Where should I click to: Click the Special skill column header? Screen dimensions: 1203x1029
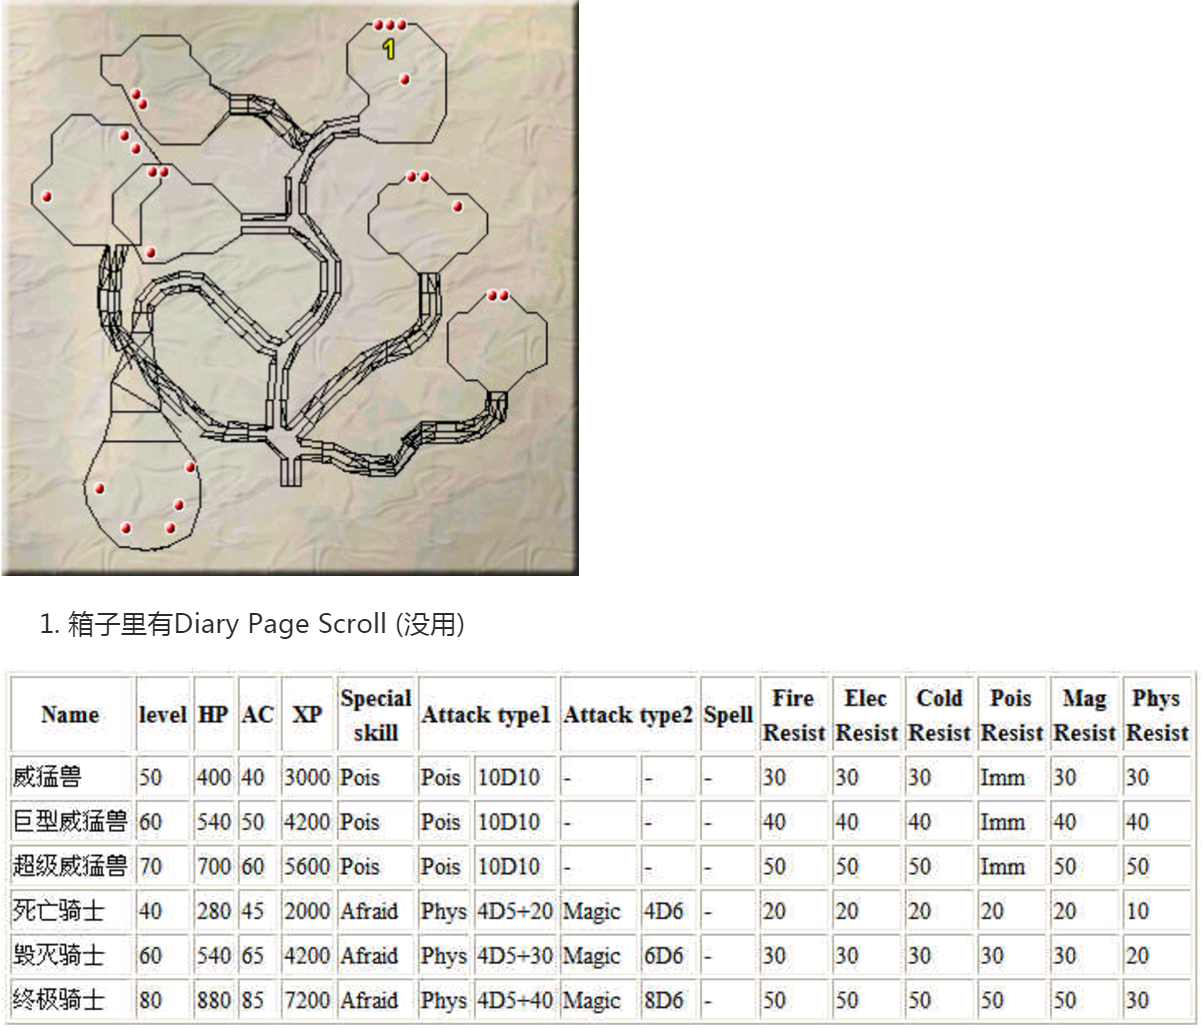coord(375,715)
